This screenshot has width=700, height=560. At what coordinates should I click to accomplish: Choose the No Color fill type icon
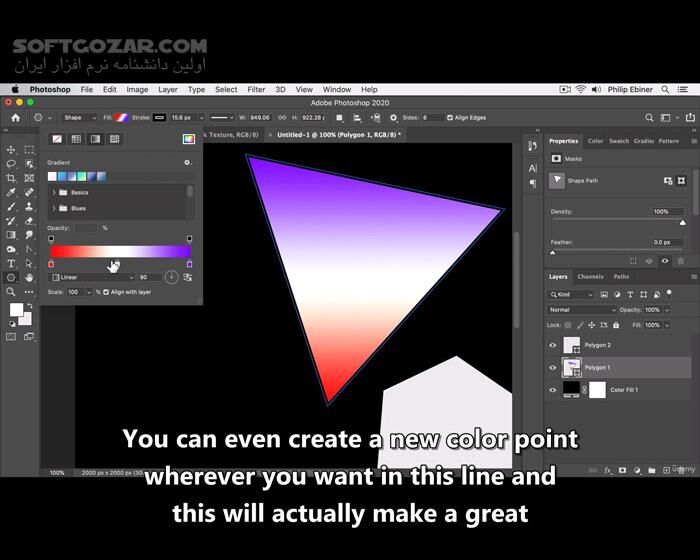point(57,139)
